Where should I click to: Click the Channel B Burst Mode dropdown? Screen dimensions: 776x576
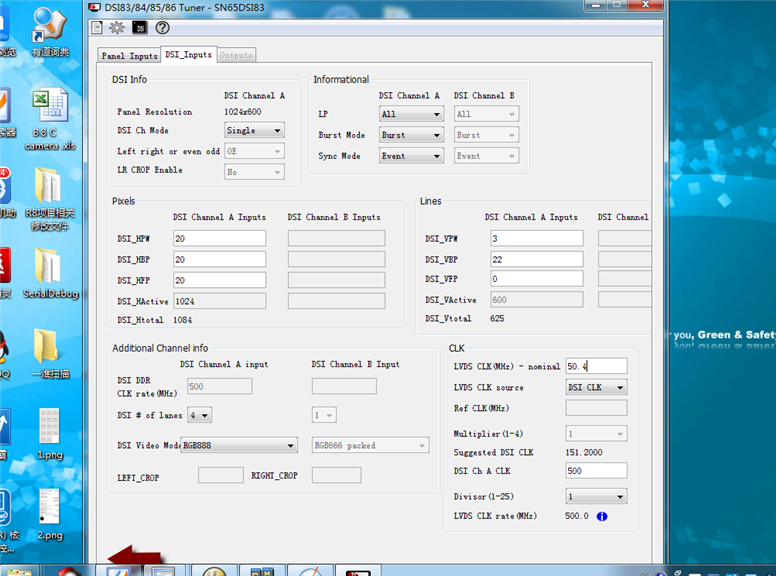[486, 135]
